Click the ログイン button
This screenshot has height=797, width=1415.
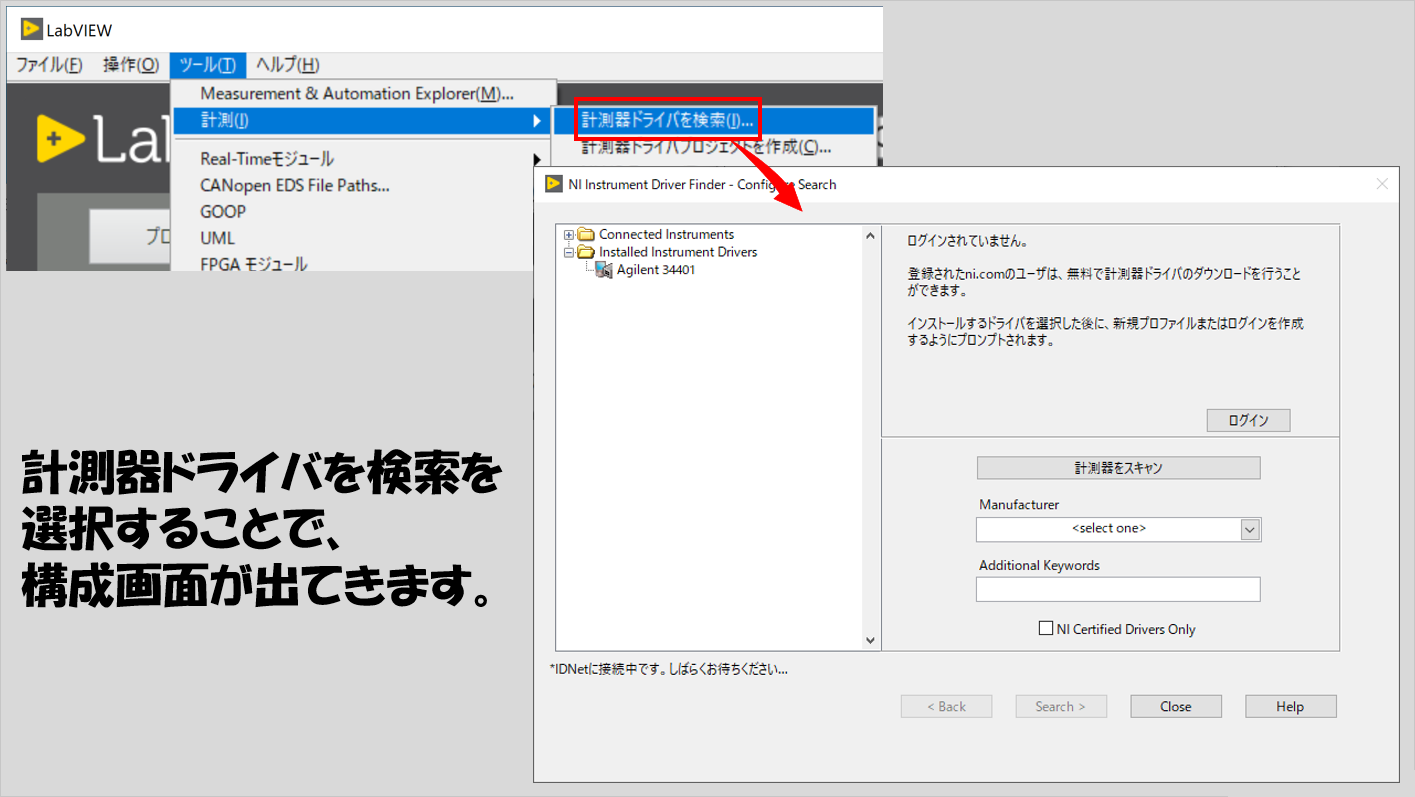point(1248,420)
